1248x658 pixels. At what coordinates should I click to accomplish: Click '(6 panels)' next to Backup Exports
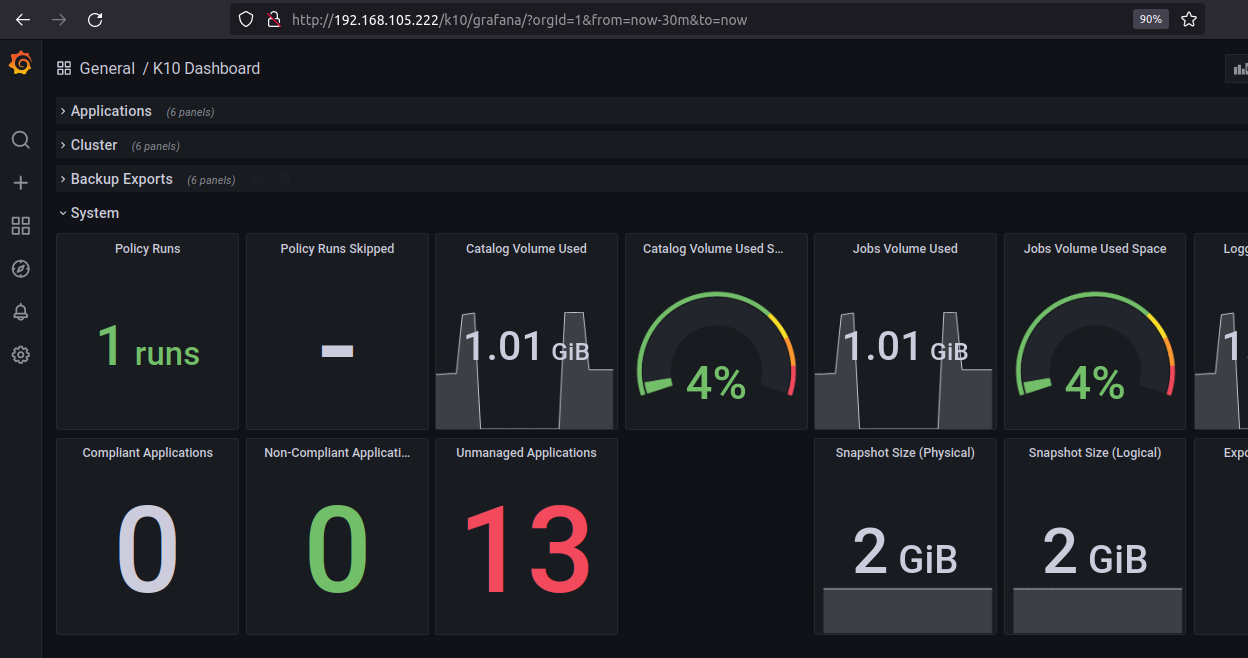[211, 180]
